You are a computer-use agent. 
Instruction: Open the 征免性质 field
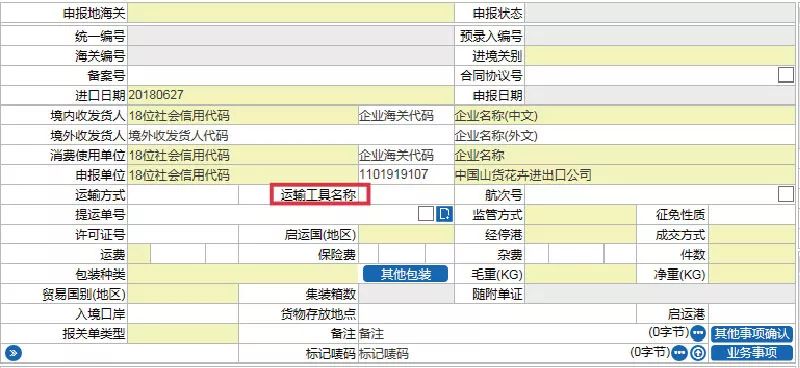tap(752, 214)
